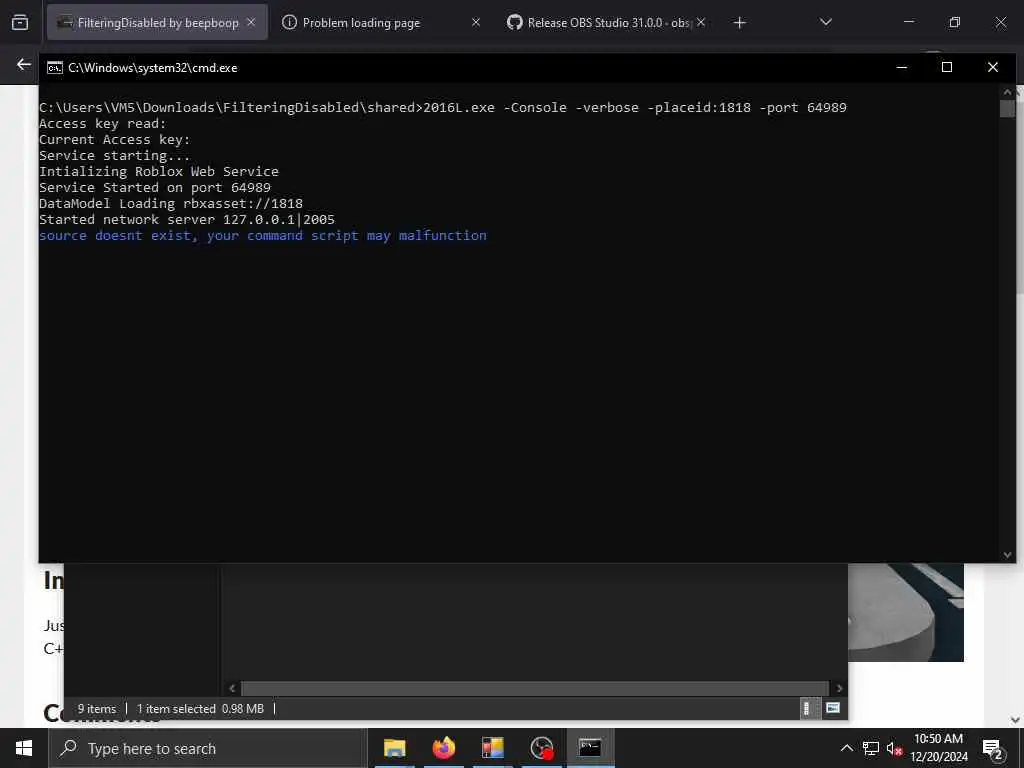Expand the list all tabs dropdown
The height and width of the screenshot is (768, 1024).
click(825, 22)
